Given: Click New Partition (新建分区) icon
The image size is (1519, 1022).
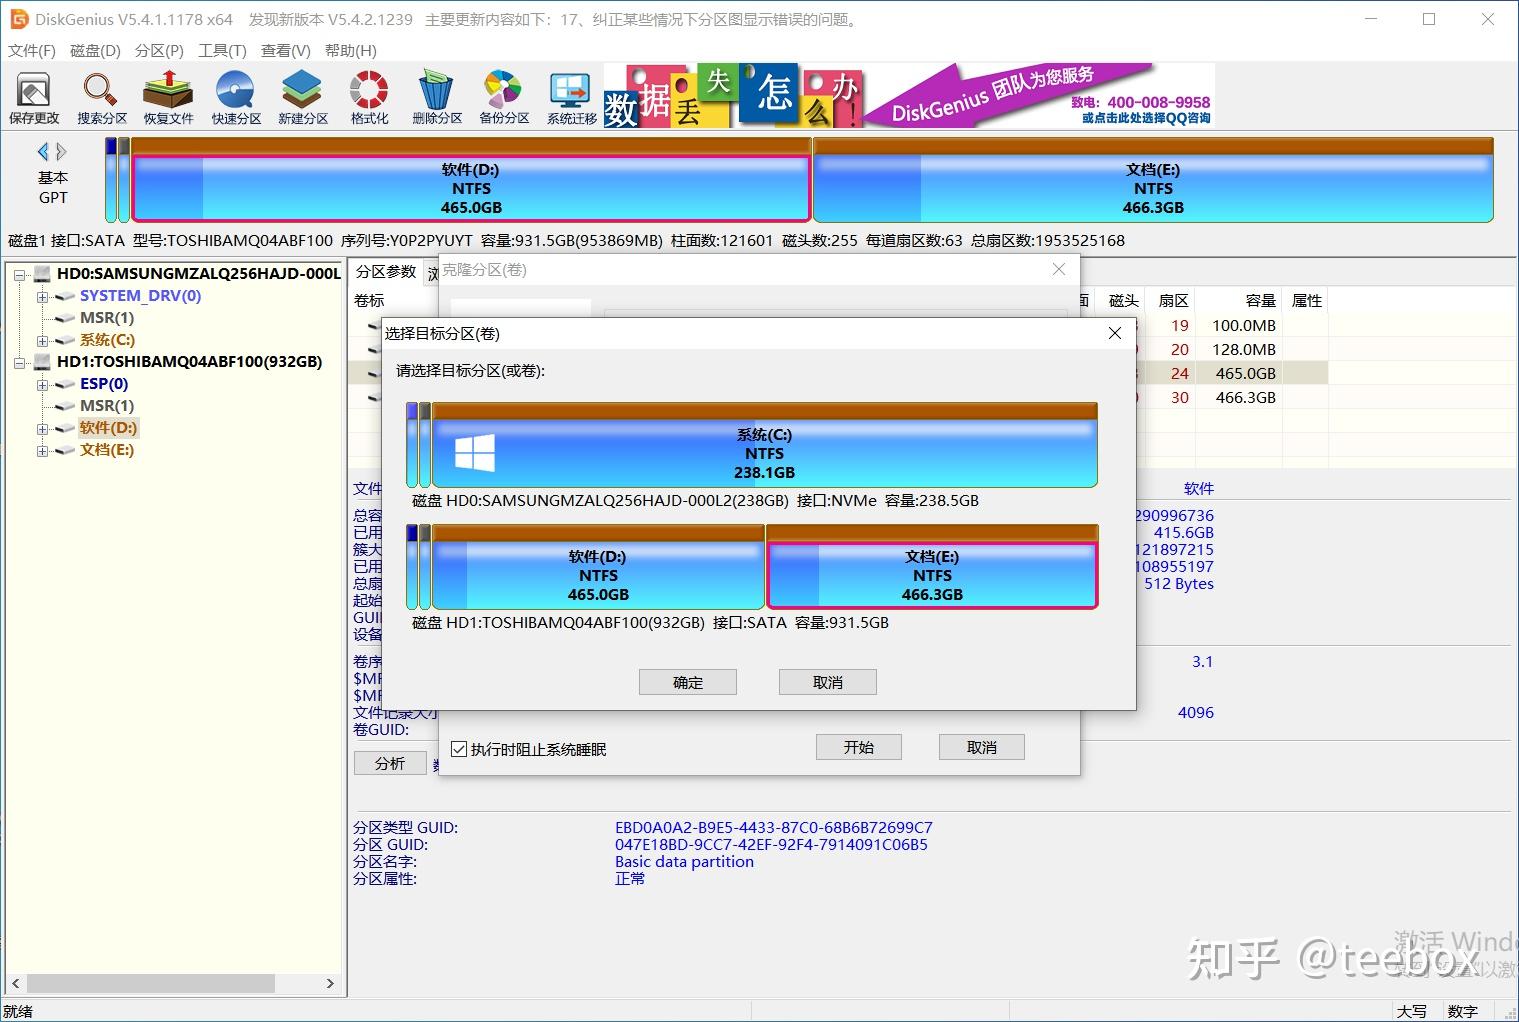Looking at the screenshot, I should (x=303, y=98).
